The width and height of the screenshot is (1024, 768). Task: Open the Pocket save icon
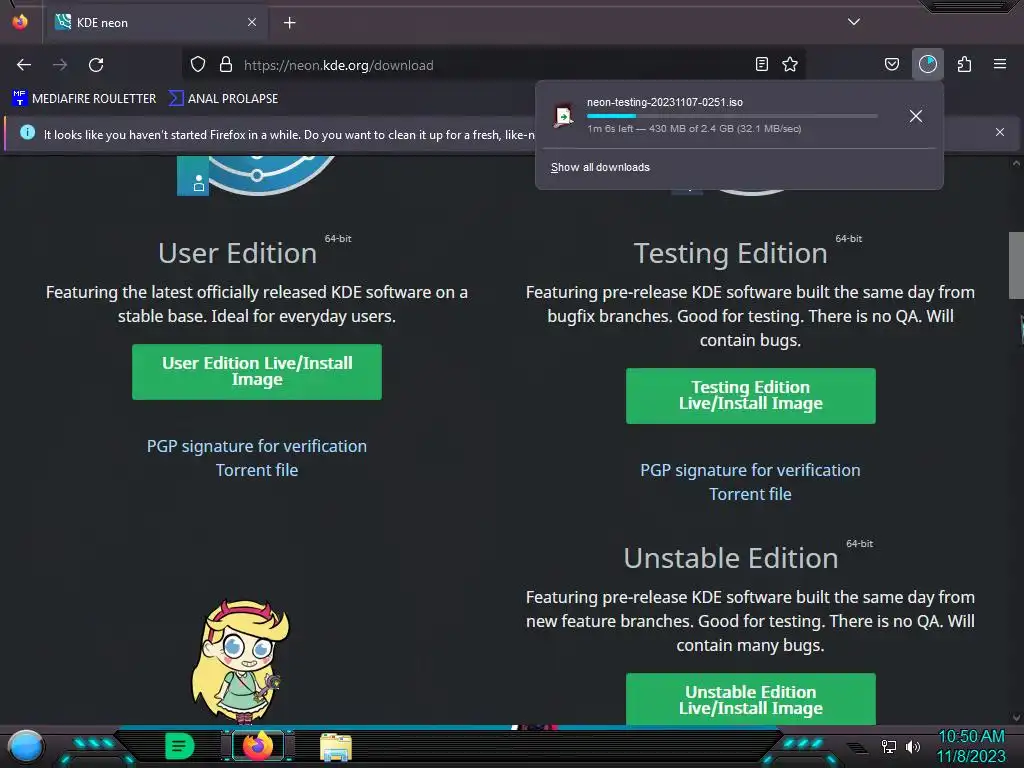(x=891, y=65)
